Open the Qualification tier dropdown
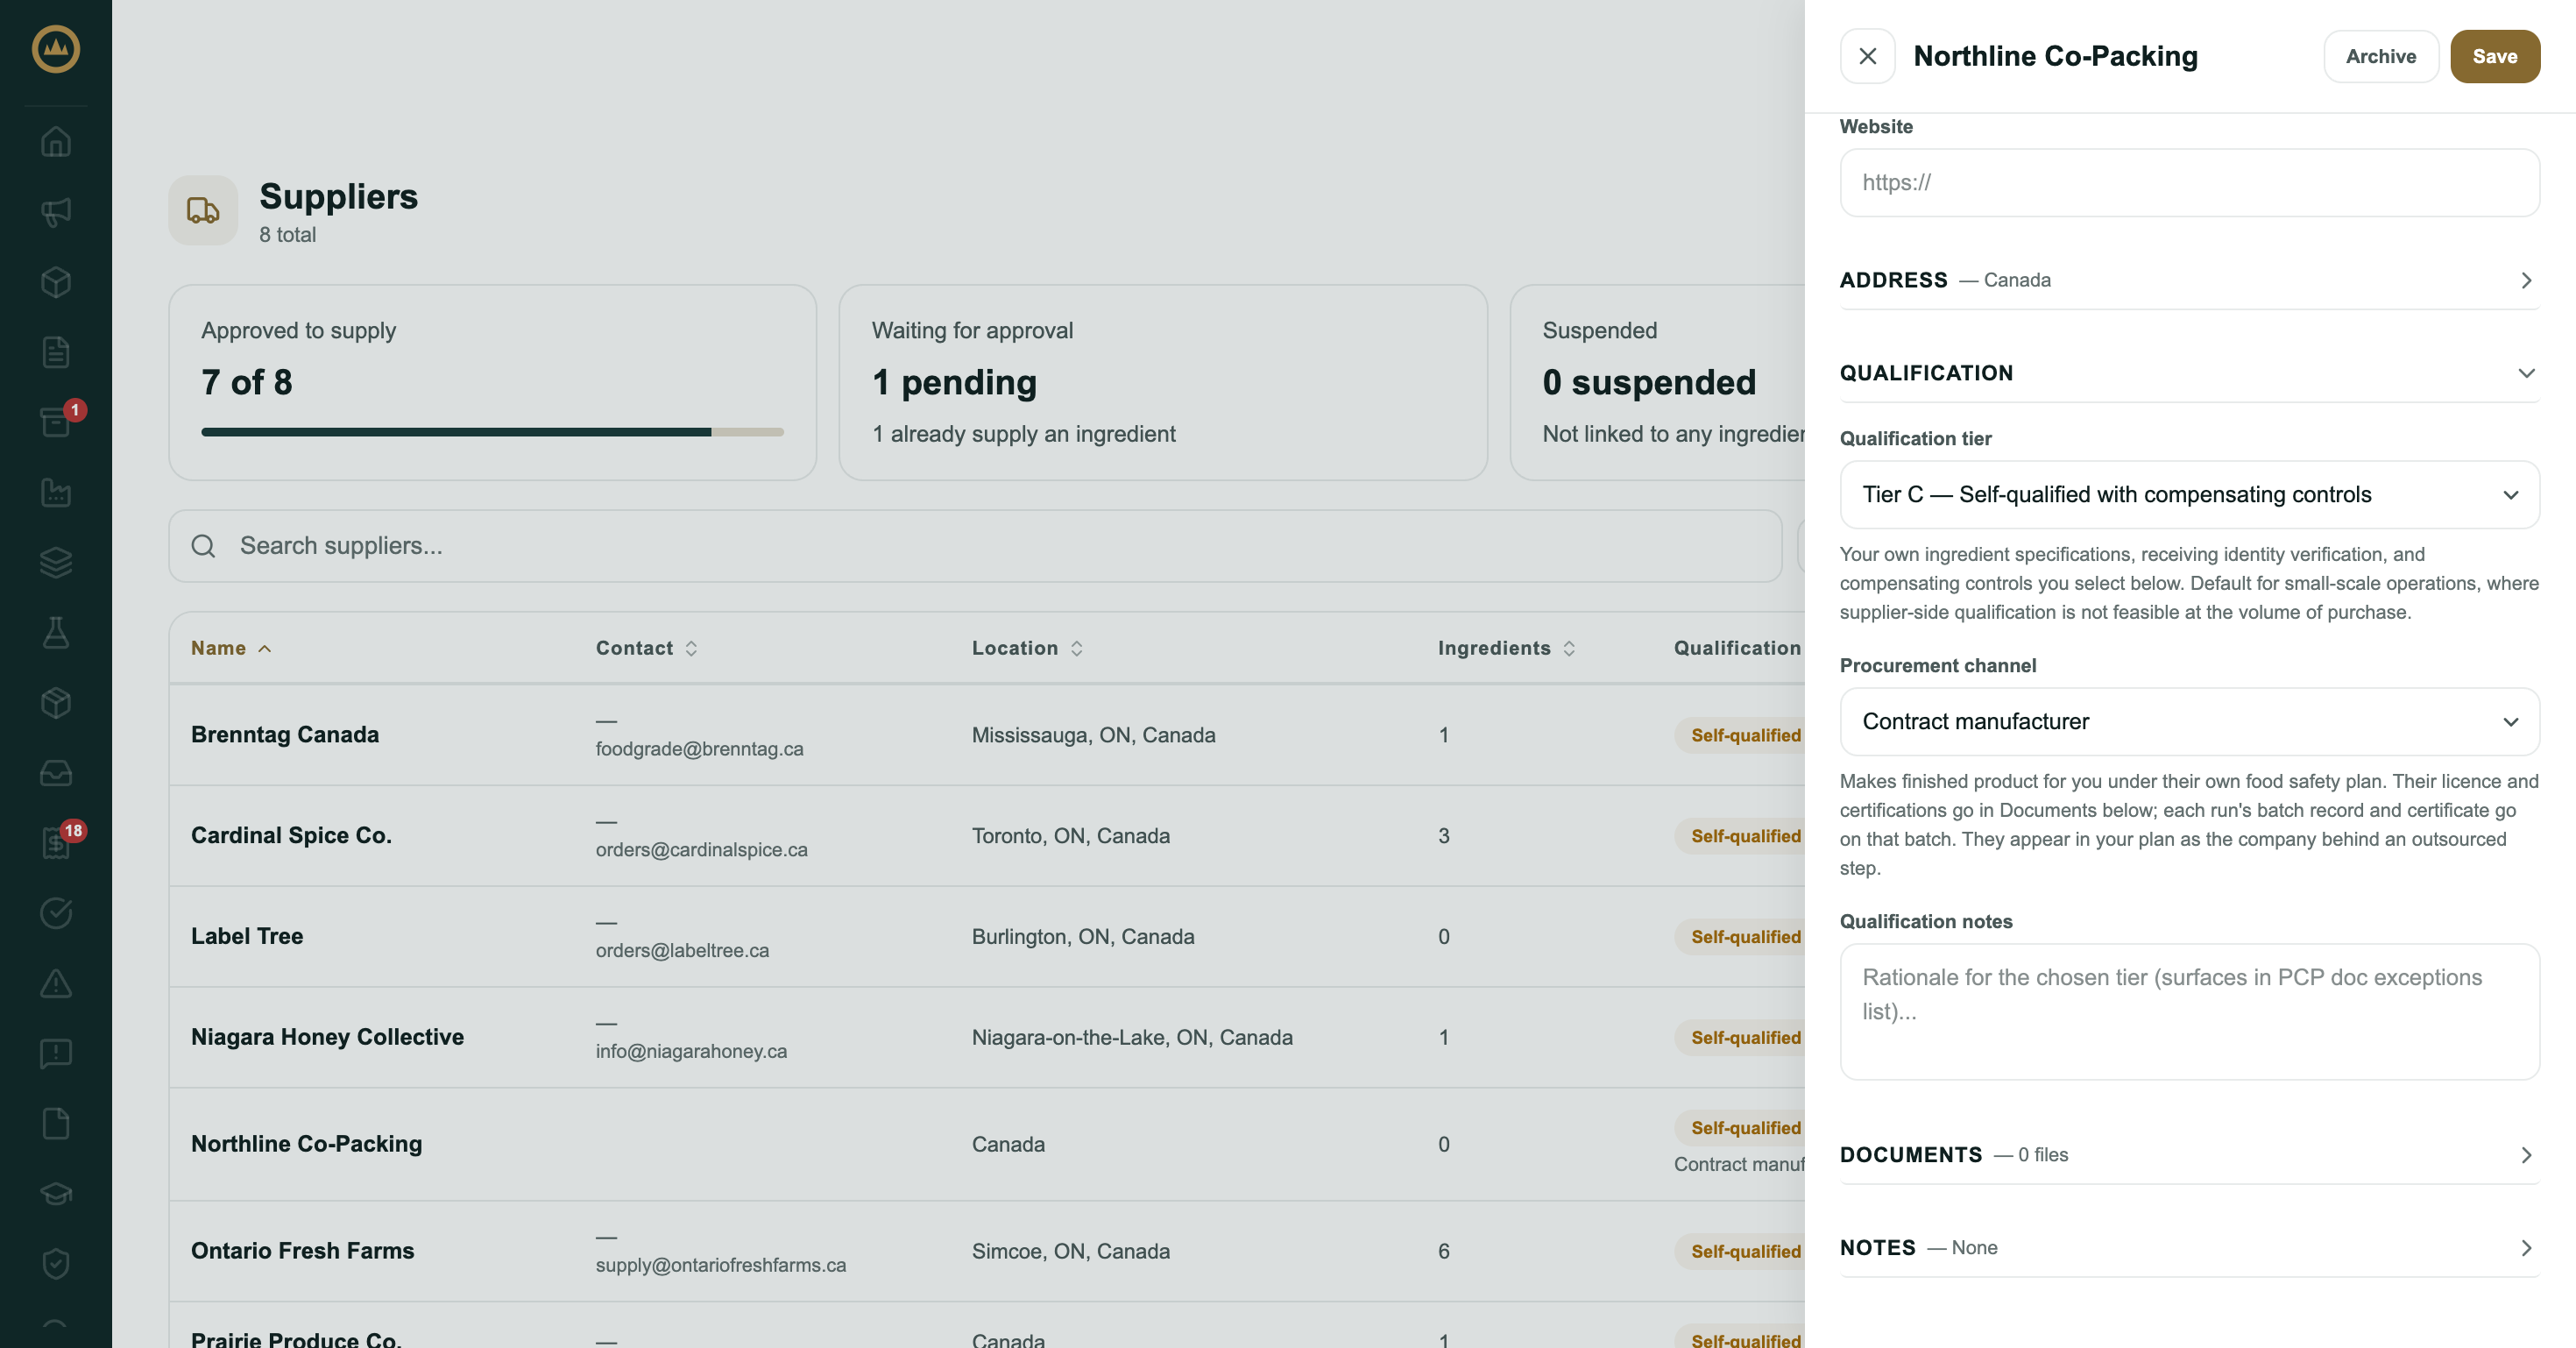Viewport: 2576px width, 1348px height. pyautogui.click(x=2189, y=494)
